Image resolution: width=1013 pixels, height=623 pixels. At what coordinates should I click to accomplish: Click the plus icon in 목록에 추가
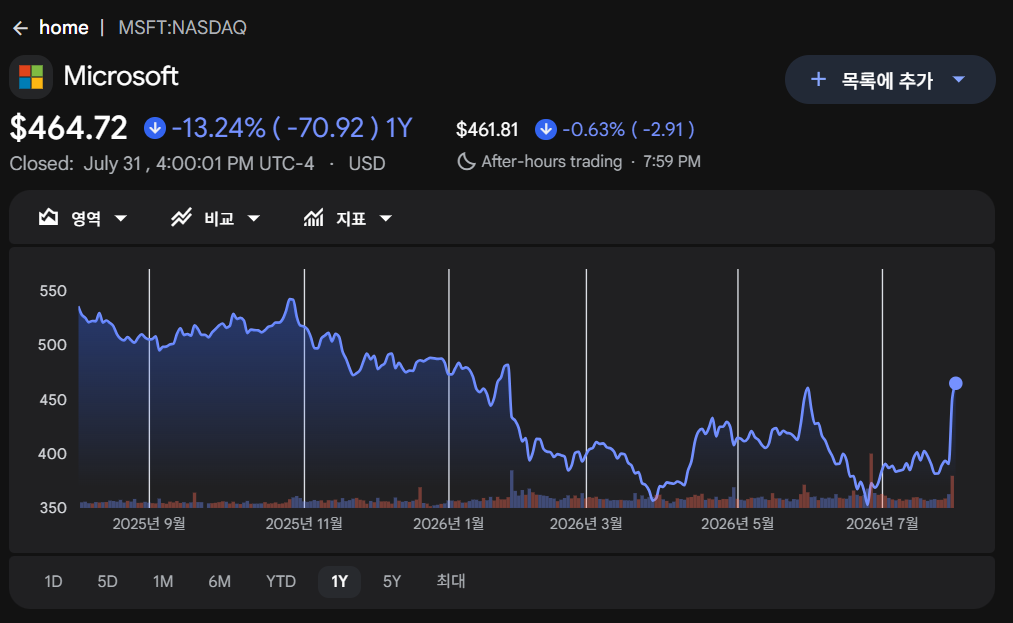pyautogui.click(x=818, y=79)
